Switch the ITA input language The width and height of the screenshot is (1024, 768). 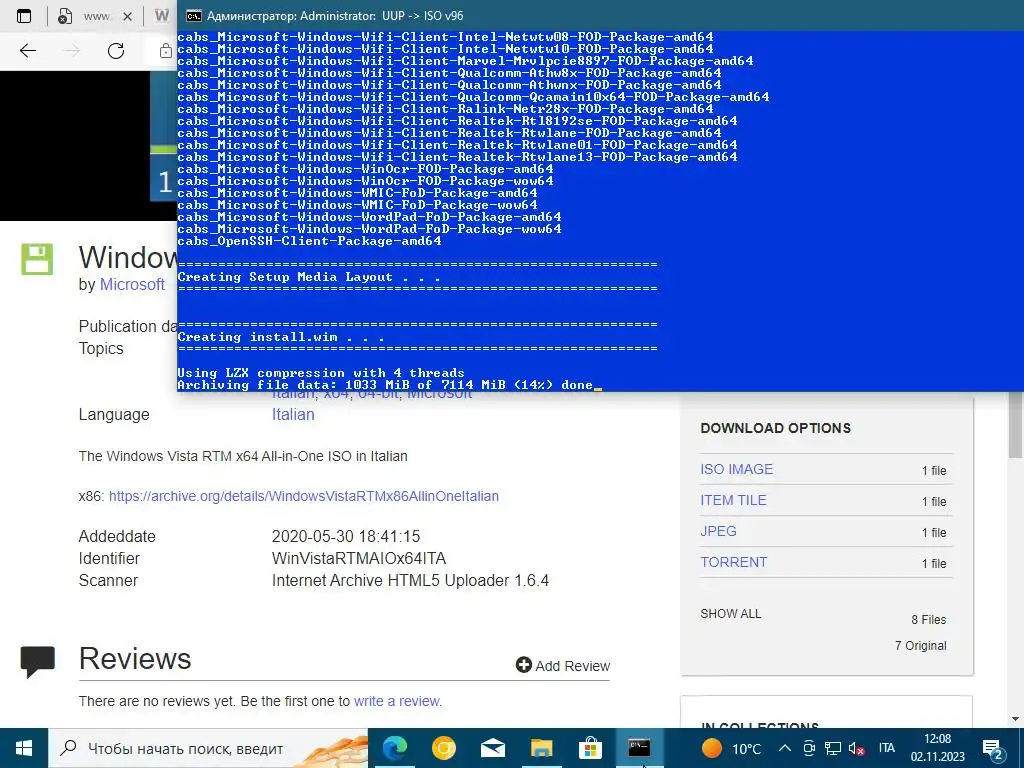click(886, 748)
